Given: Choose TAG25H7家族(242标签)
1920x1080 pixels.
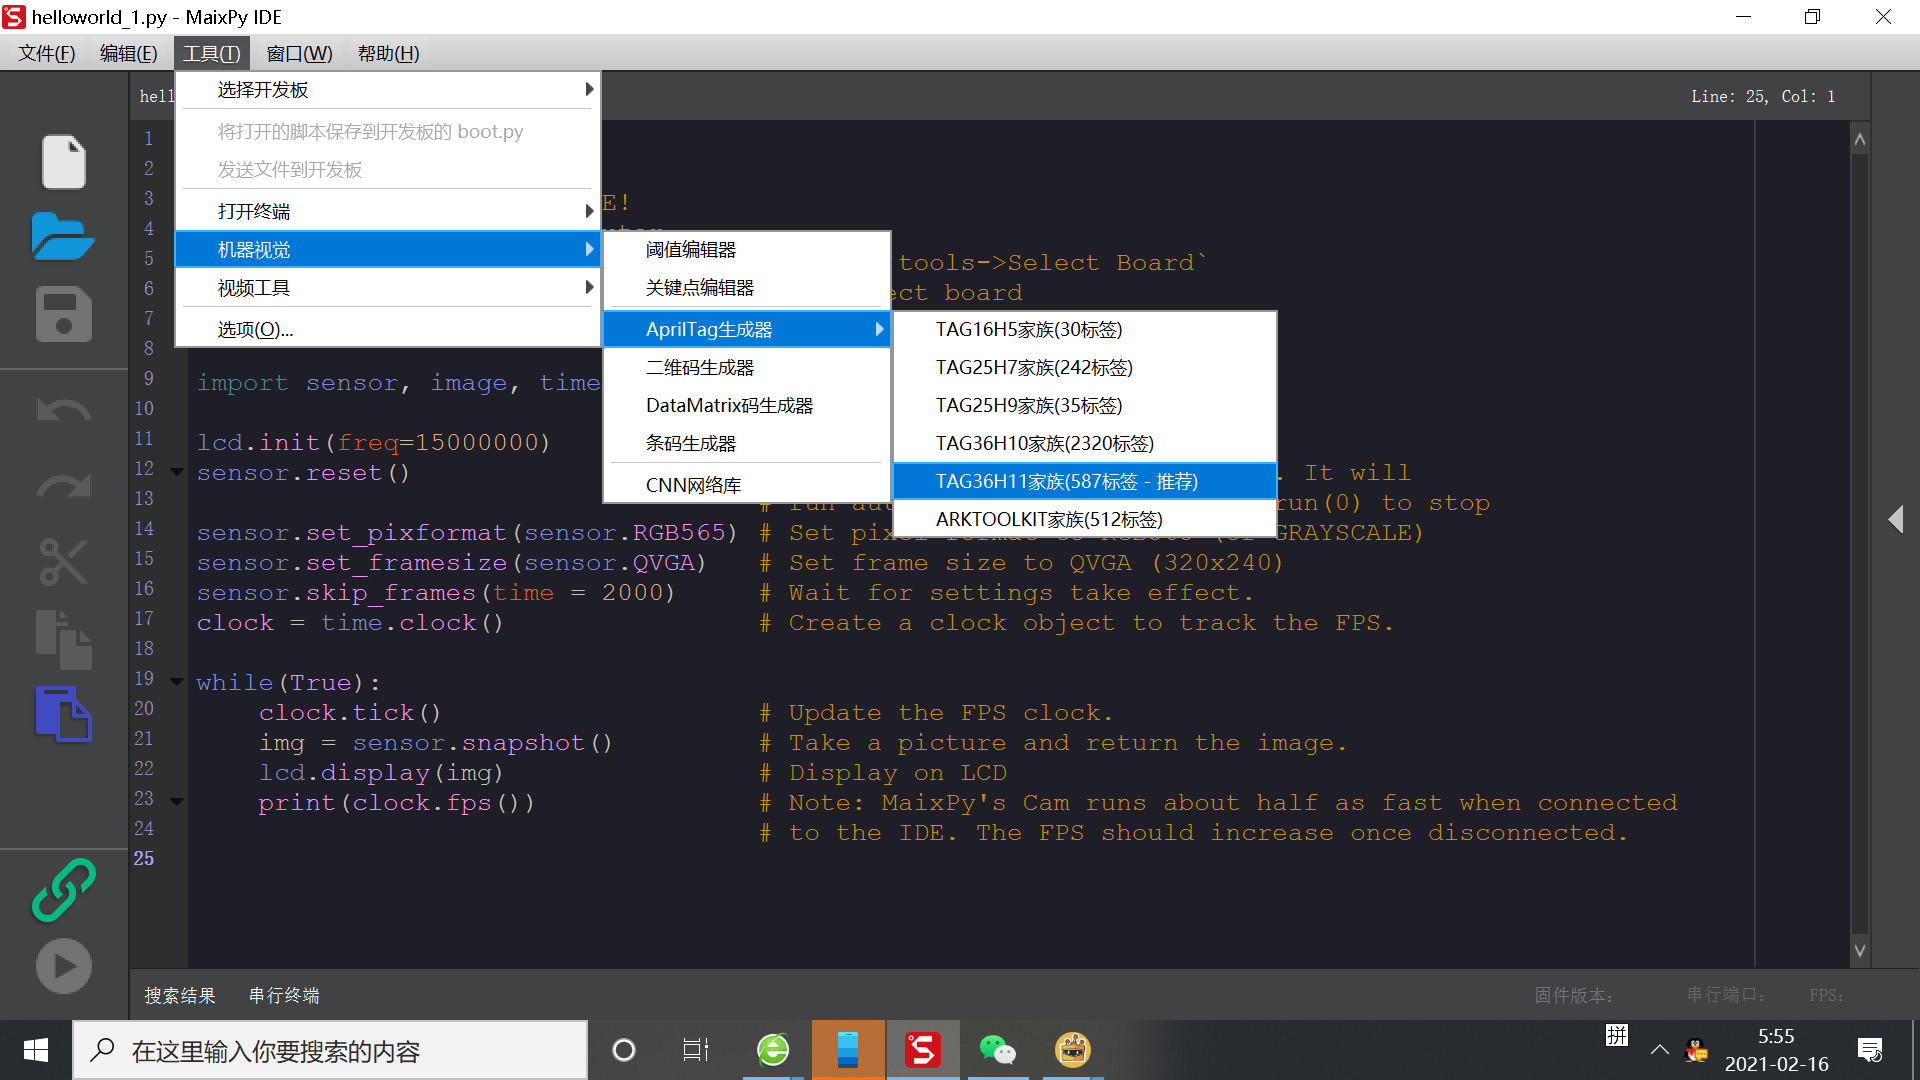Looking at the screenshot, I should point(1084,367).
